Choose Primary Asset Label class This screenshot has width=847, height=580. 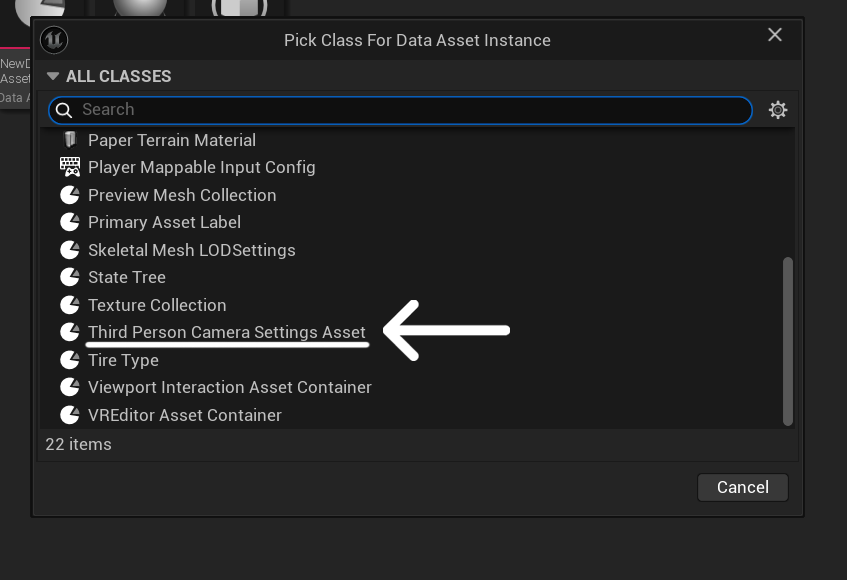pyautogui.click(x=164, y=222)
